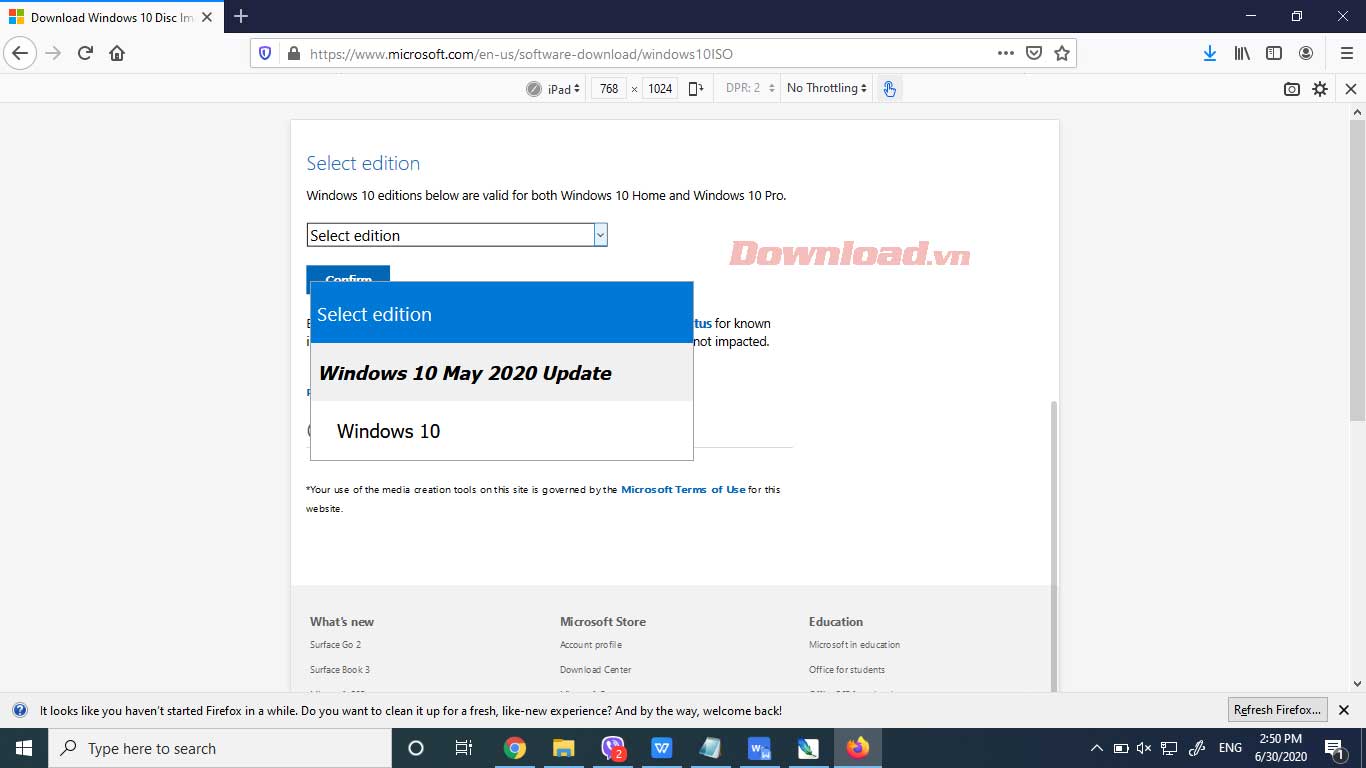Viewport: 1366px width, 768px height.
Task: Open the Library bookmarks and history
Action: coord(1242,53)
